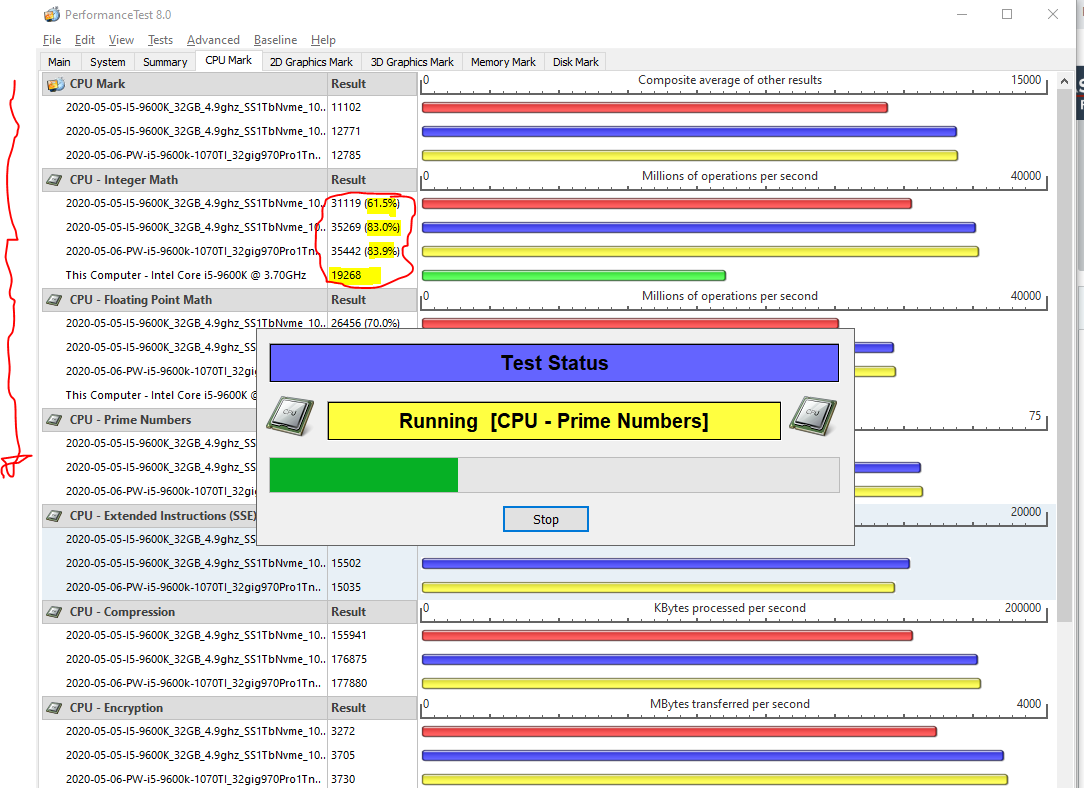Viewport: 1084px width, 788px height.
Task: Click the red Compression result bar for 155941
Action: pyautogui.click(x=667, y=636)
